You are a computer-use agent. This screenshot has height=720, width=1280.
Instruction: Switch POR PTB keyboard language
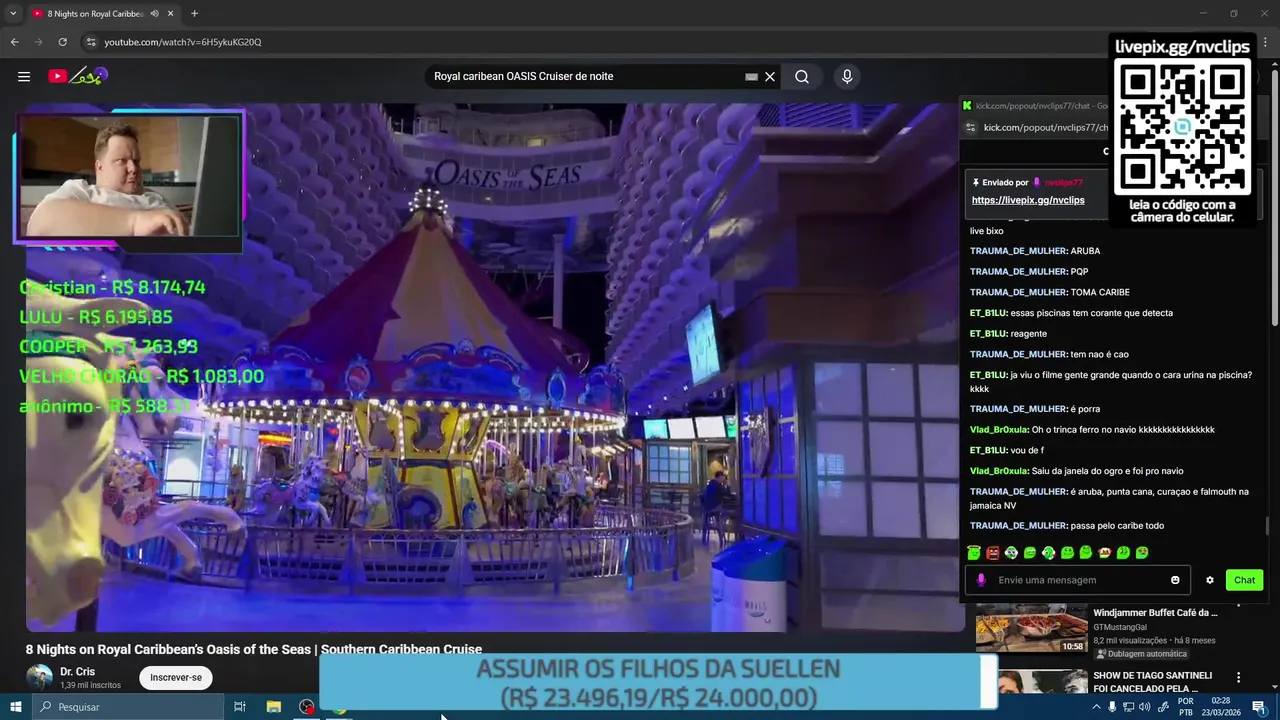[x=1186, y=707]
